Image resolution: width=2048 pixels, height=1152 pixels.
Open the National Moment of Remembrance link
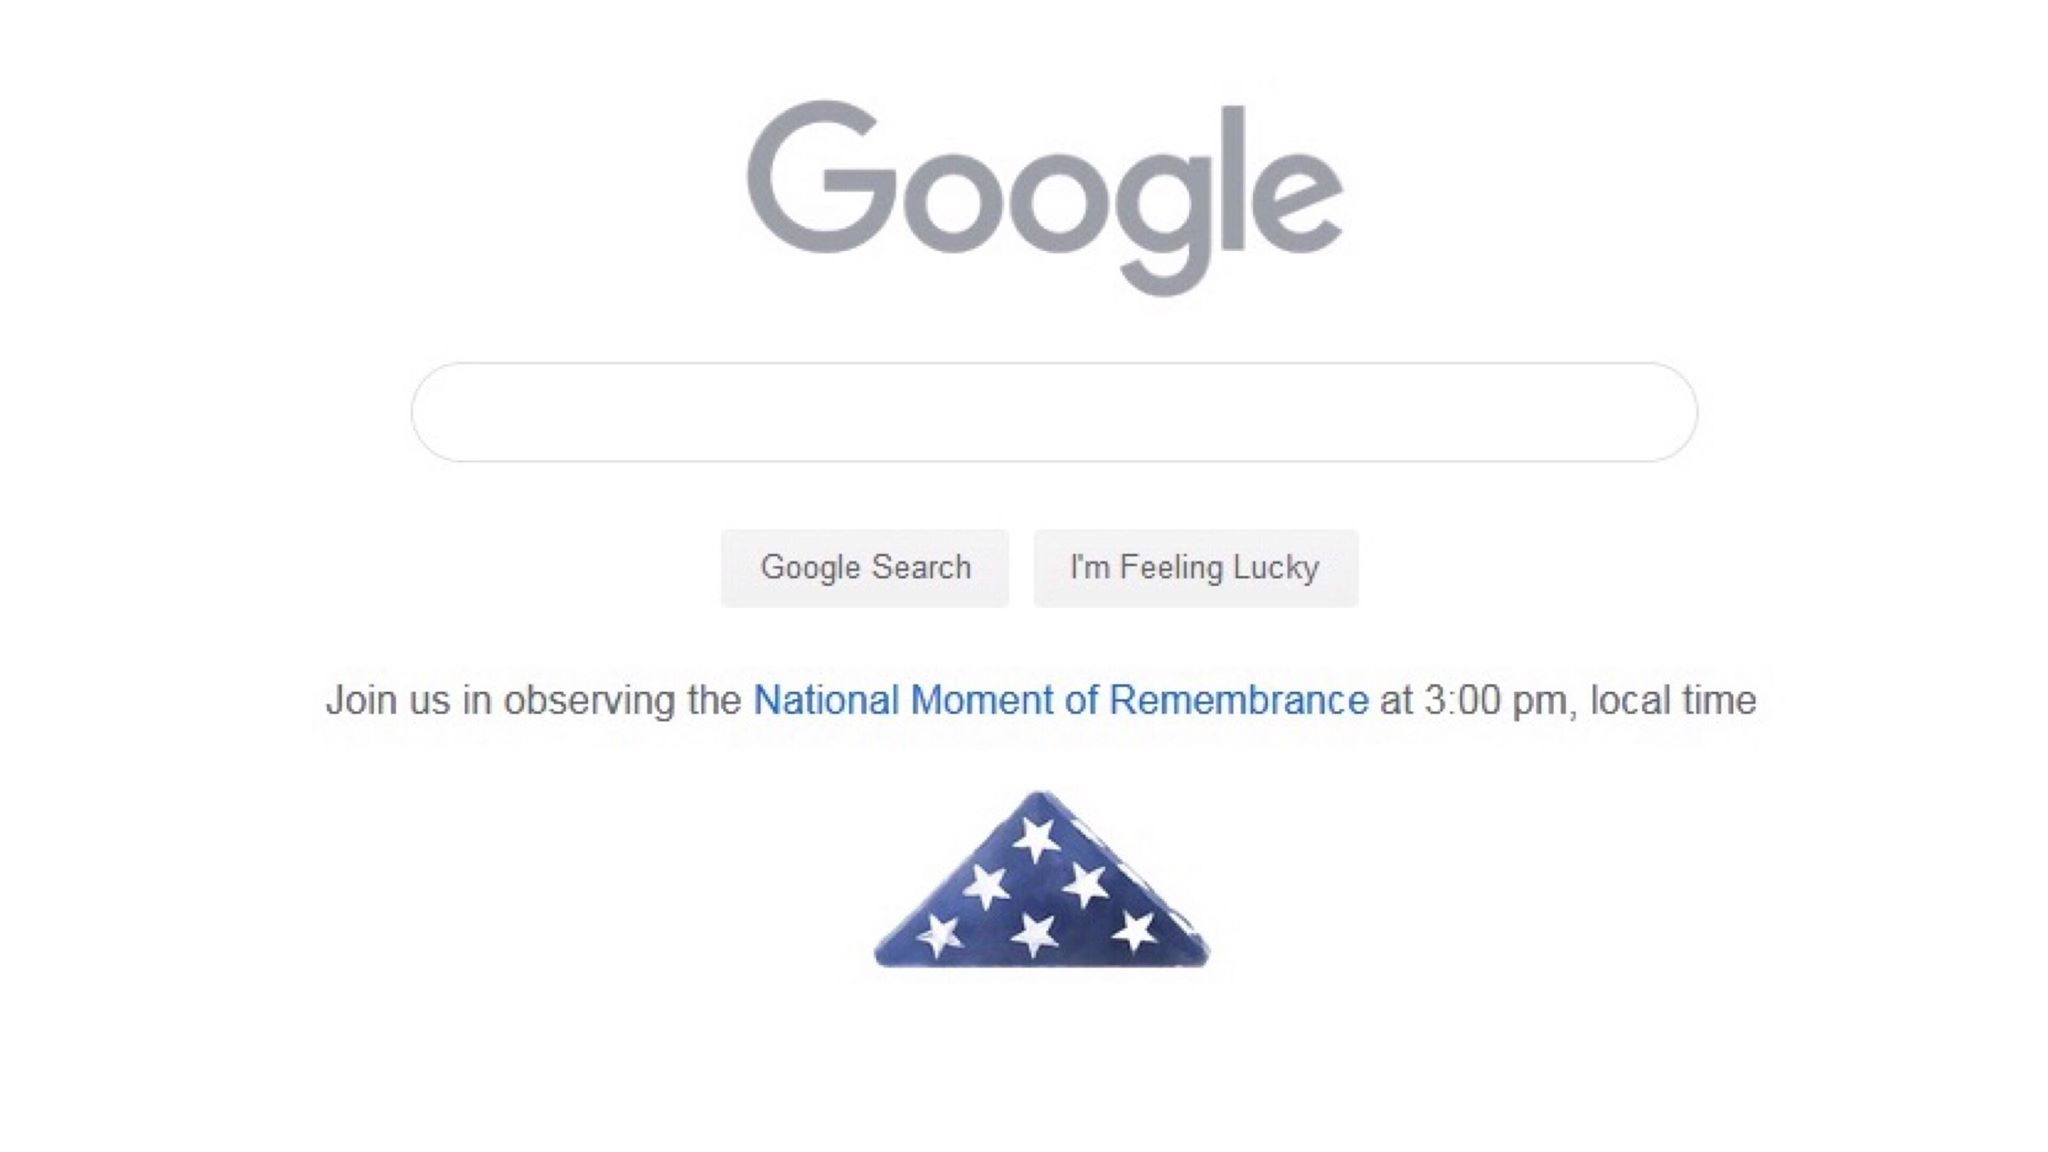coord(1060,700)
